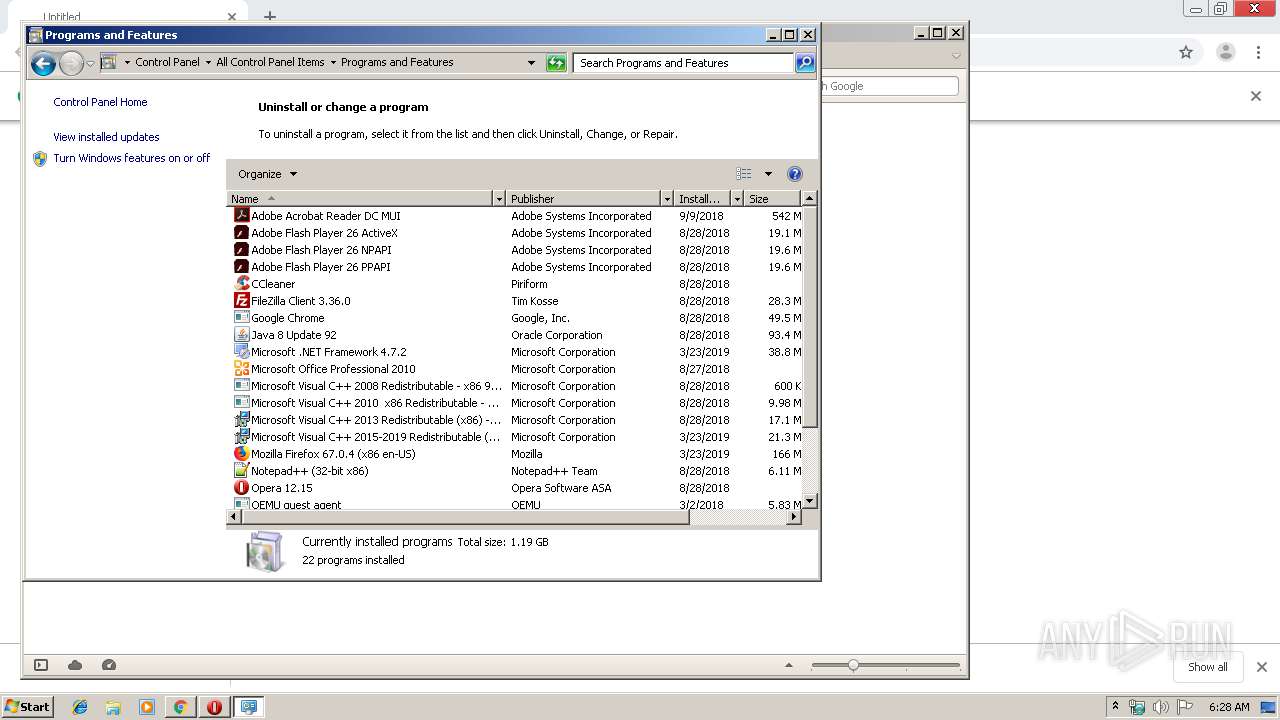Select the Opera 12.15 program icon
This screenshot has width=1280, height=720.
tap(241, 487)
